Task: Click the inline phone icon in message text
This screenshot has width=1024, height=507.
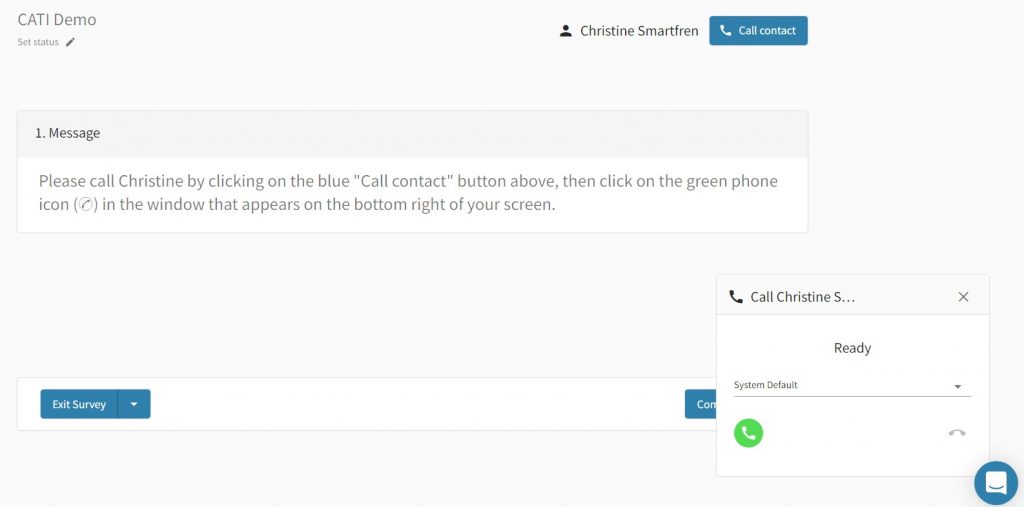Action: pos(85,205)
